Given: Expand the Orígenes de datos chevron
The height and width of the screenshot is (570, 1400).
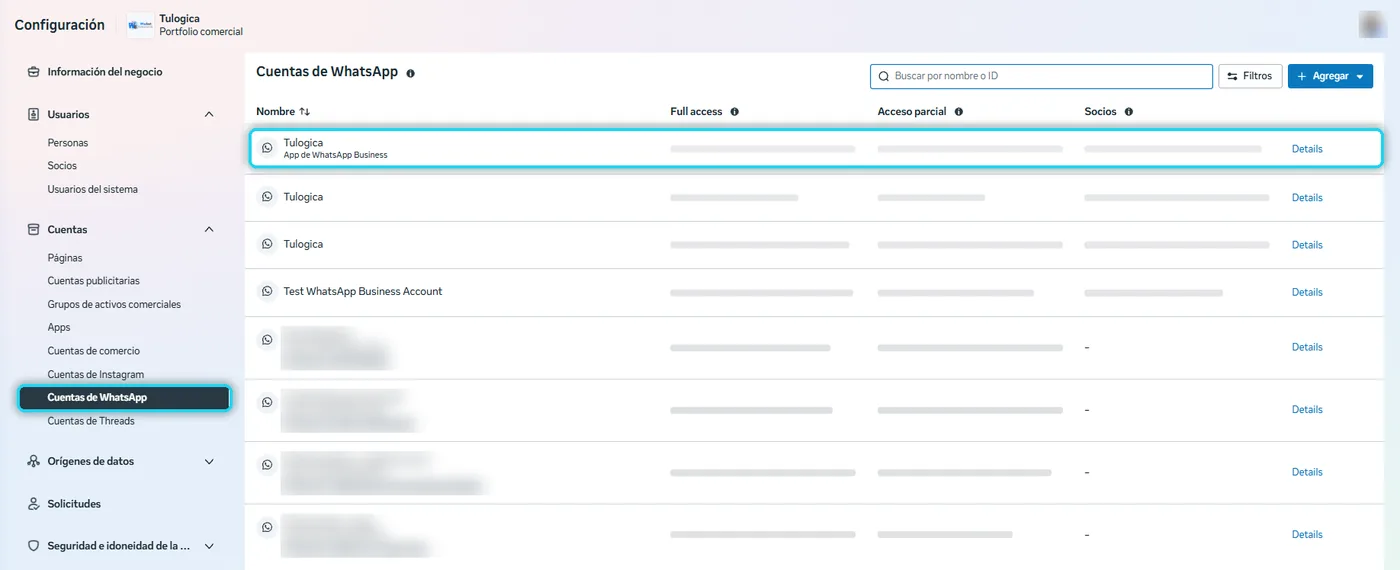Looking at the screenshot, I should [x=209, y=462].
